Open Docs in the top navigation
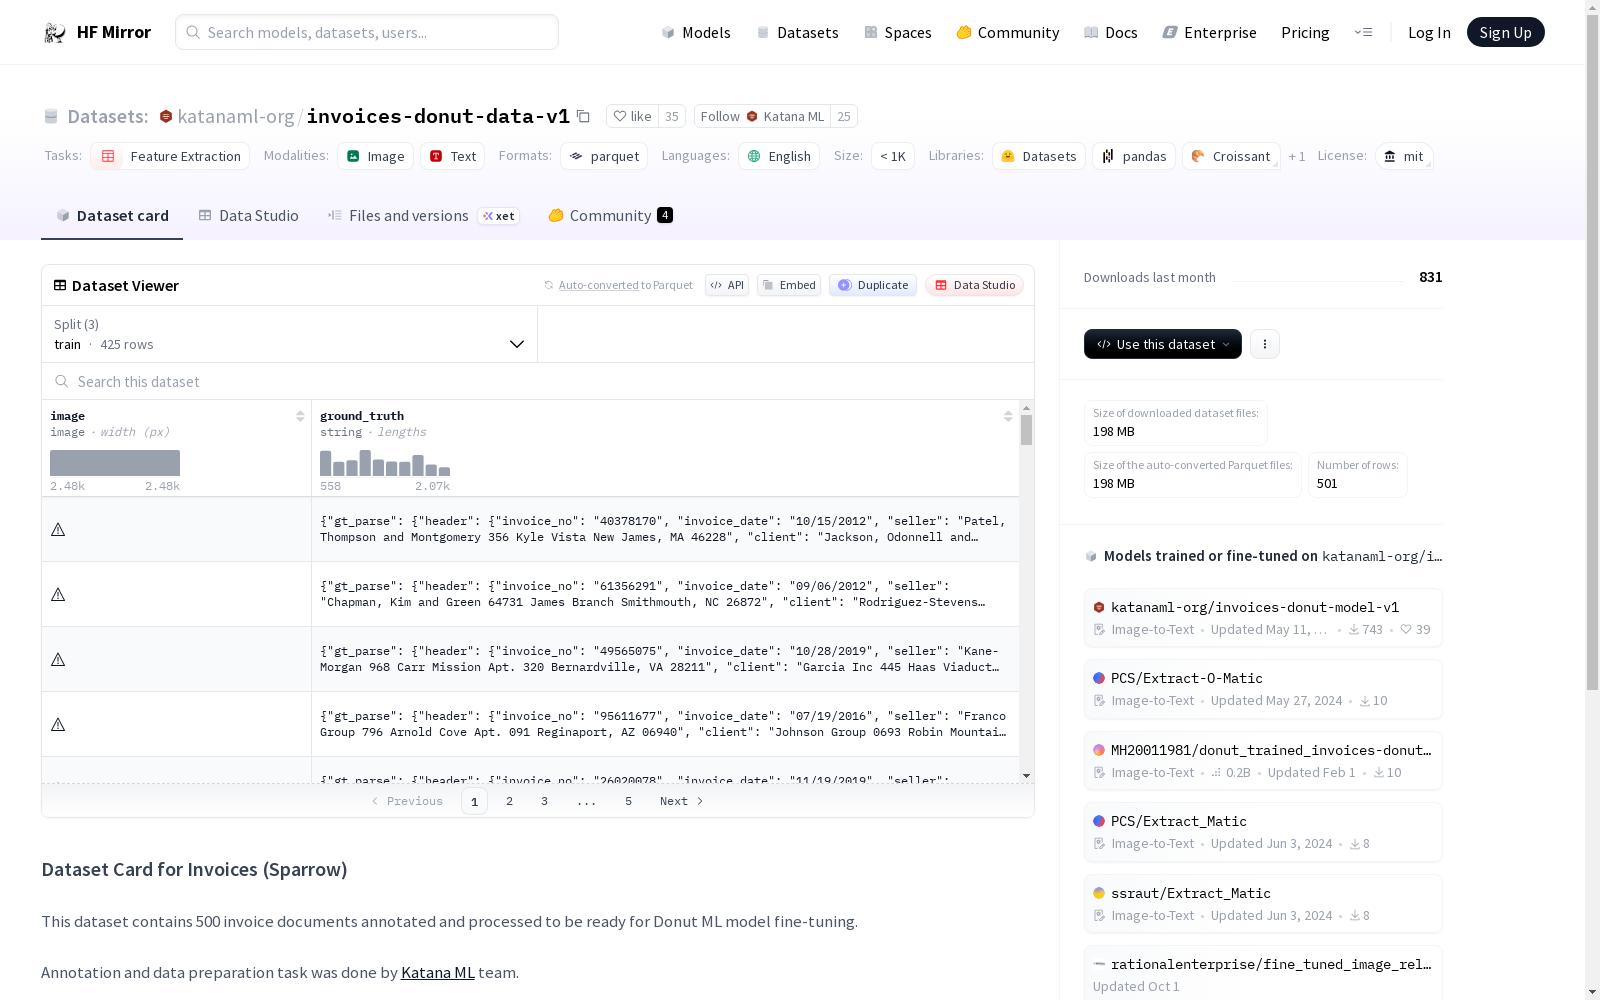The height and width of the screenshot is (1000, 1600). [1111, 33]
